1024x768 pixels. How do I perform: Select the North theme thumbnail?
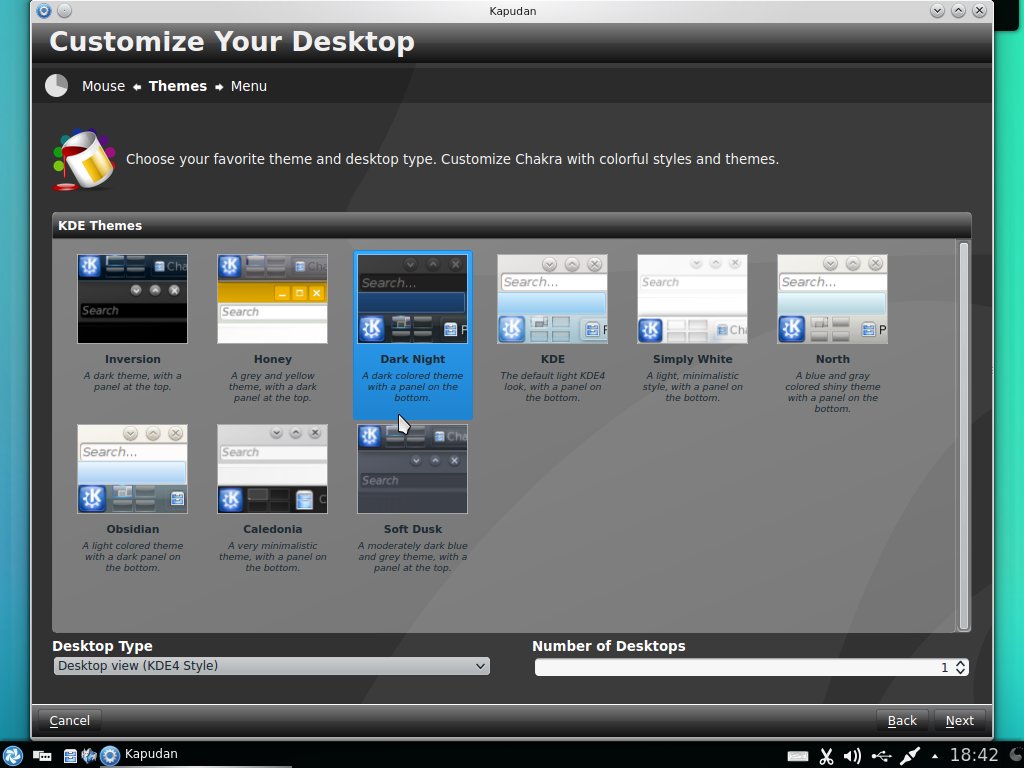(x=833, y=299)
